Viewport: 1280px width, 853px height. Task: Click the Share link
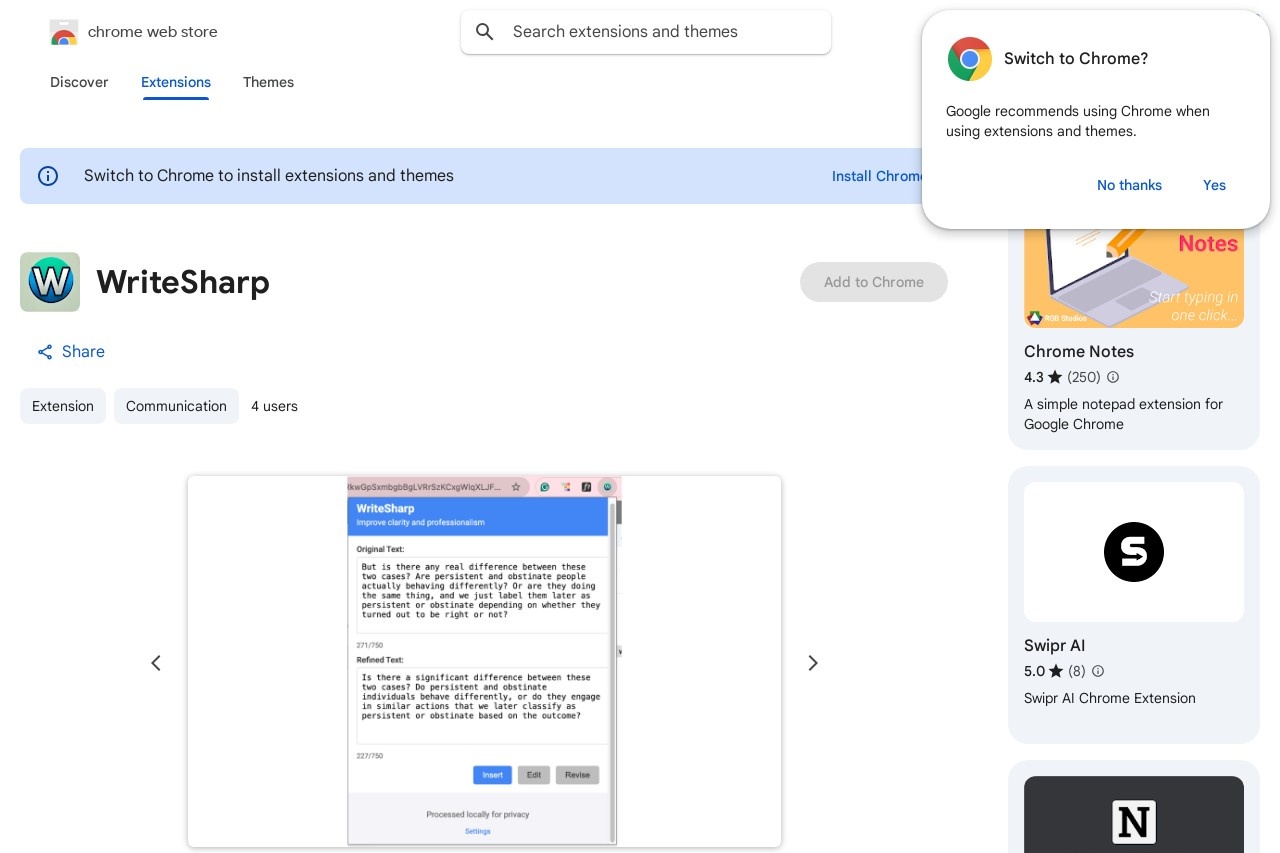71,352
